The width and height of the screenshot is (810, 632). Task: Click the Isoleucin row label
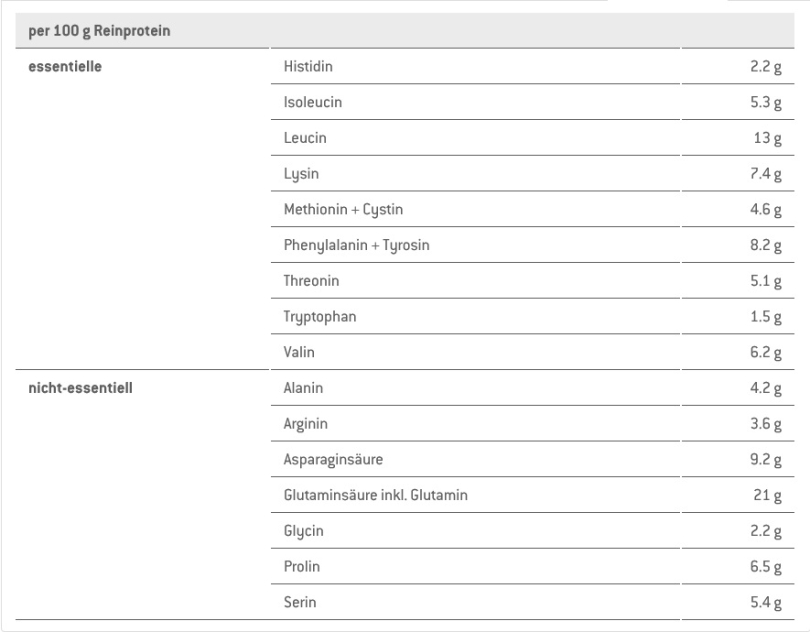coord(313,102)
